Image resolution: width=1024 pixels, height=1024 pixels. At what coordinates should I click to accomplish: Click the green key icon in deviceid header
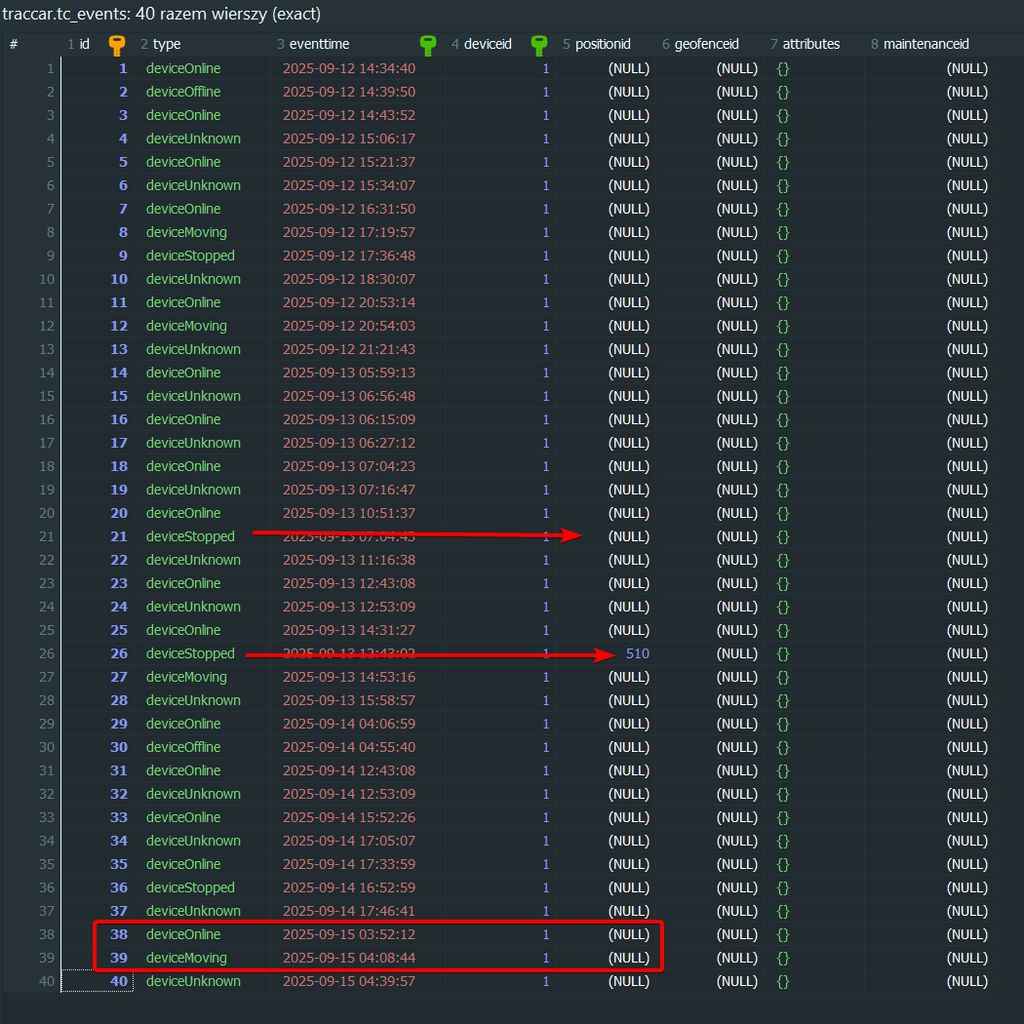click(539, 45)
